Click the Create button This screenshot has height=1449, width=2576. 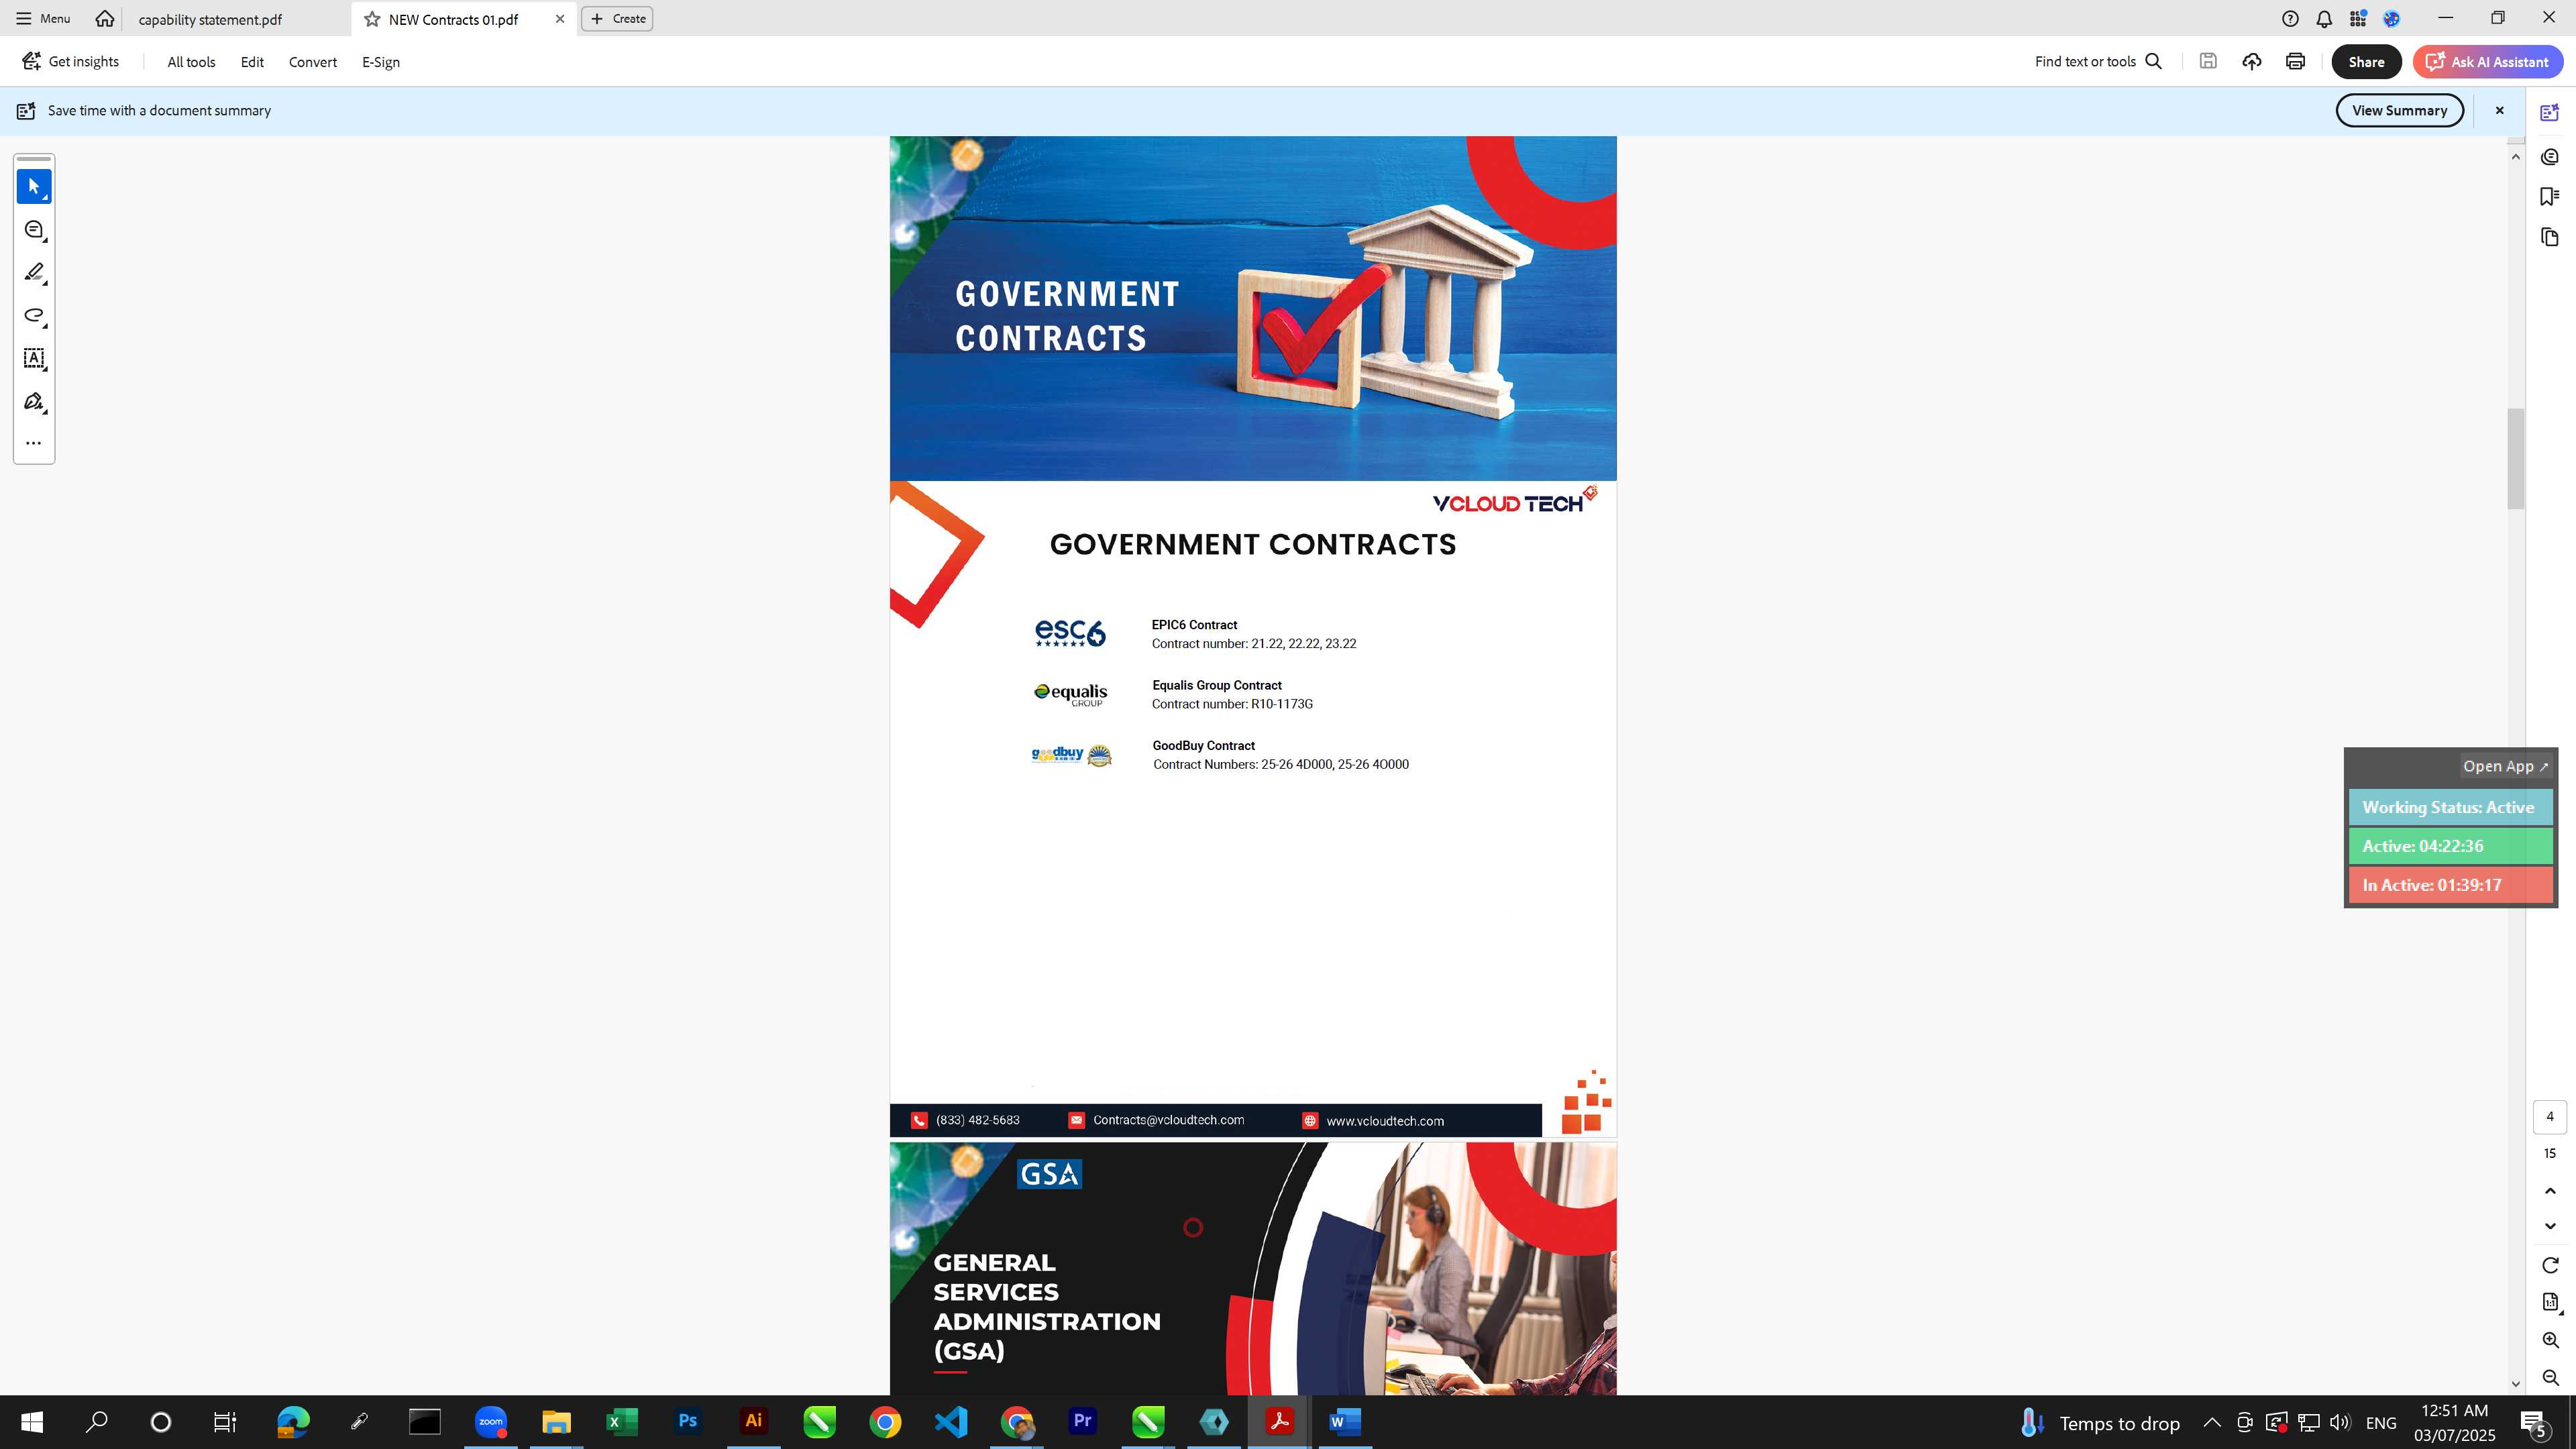[617, 19]
